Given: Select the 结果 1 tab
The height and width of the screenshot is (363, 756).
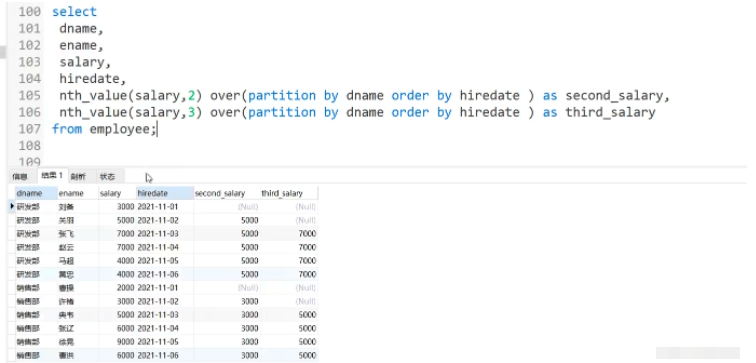Looking at the screenshot, I should pos(52,176).
